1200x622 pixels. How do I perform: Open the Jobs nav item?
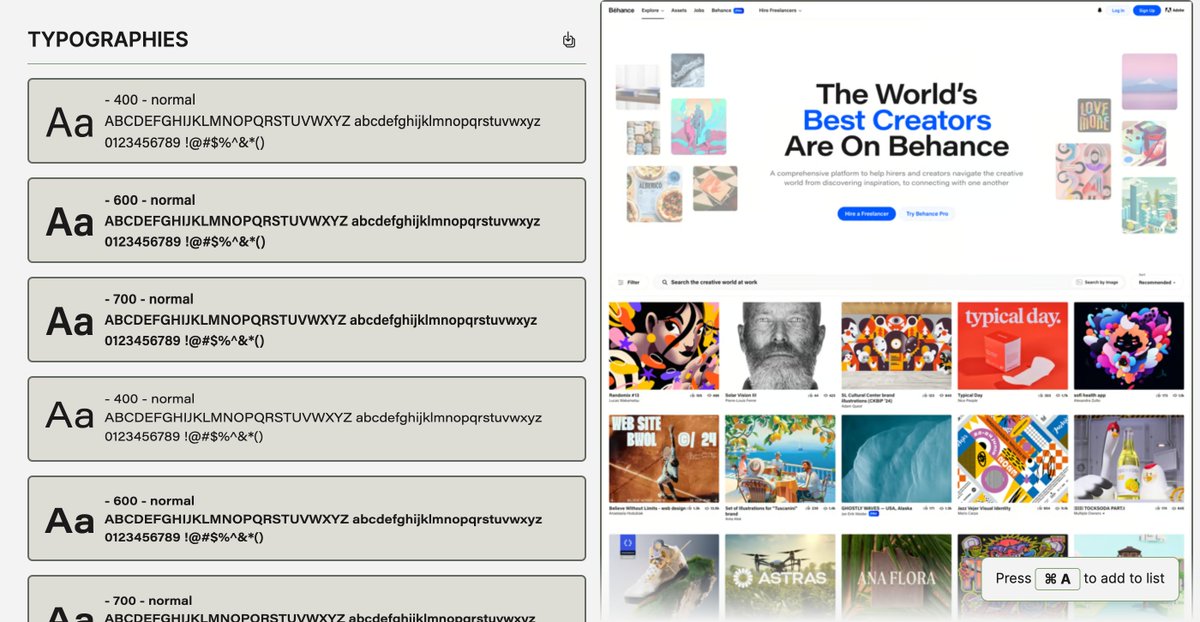click(x=699, y=10)
